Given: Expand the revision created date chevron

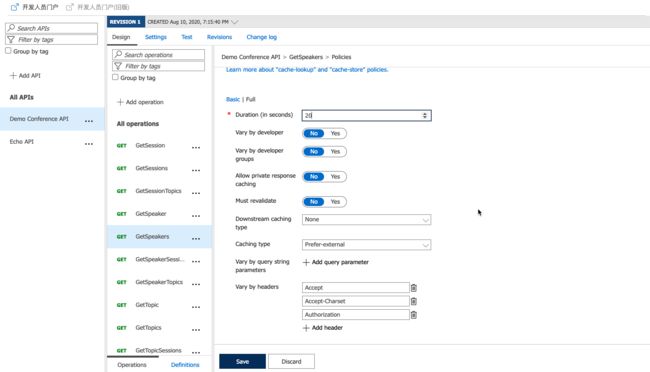Looking at the screenshot, I should 235,22.
